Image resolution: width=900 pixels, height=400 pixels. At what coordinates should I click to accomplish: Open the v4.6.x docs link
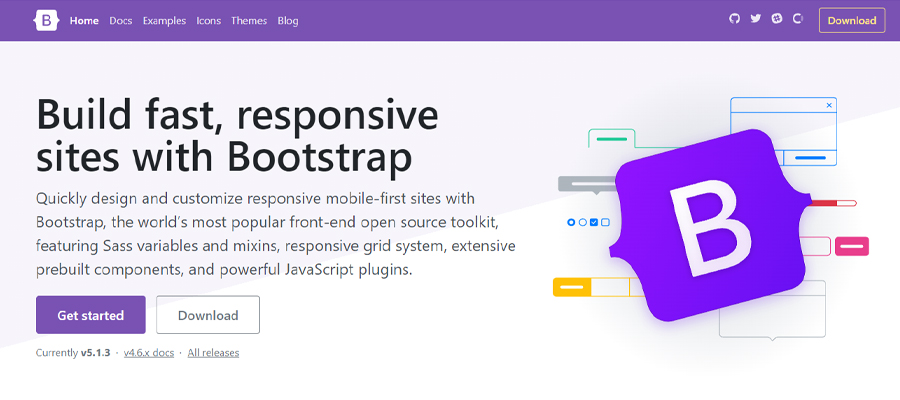(149, 353)
